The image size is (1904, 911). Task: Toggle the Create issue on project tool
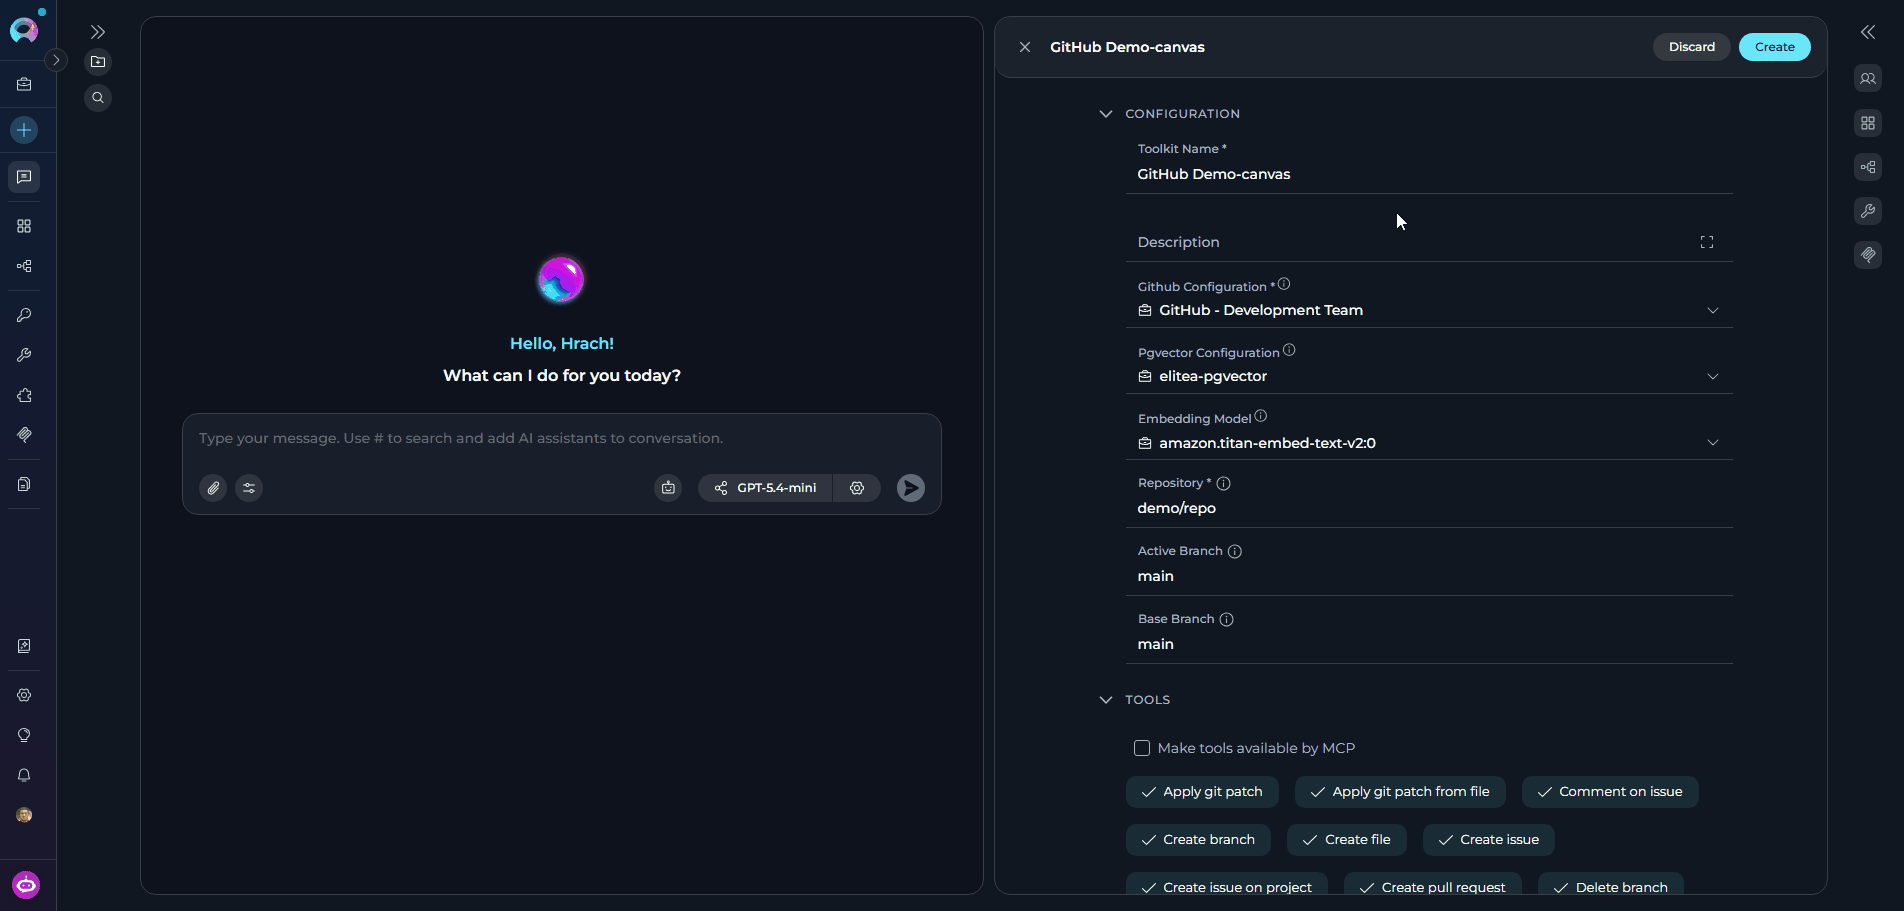tap(1227, 886)
